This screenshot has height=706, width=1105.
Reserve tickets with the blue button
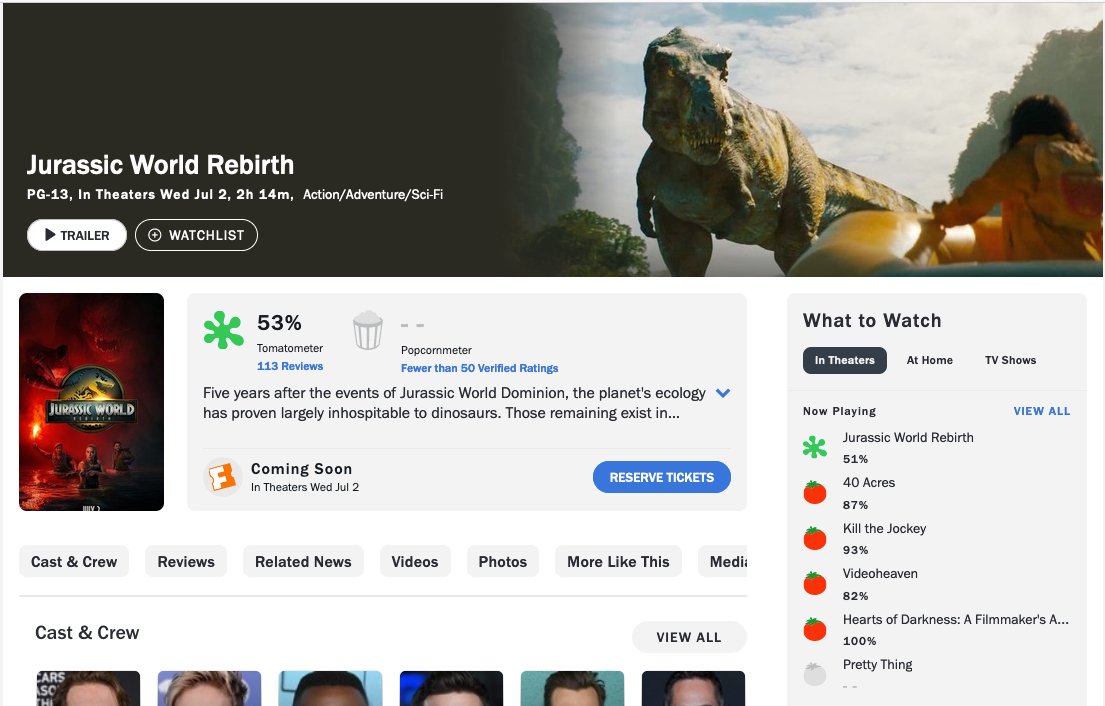(662, 477)
